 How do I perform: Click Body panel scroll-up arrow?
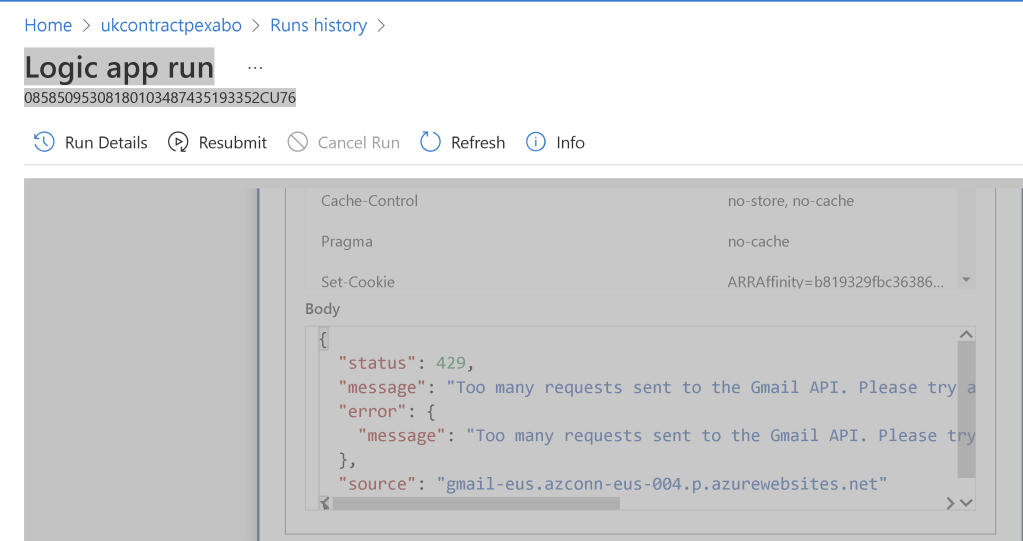point(966,334)
